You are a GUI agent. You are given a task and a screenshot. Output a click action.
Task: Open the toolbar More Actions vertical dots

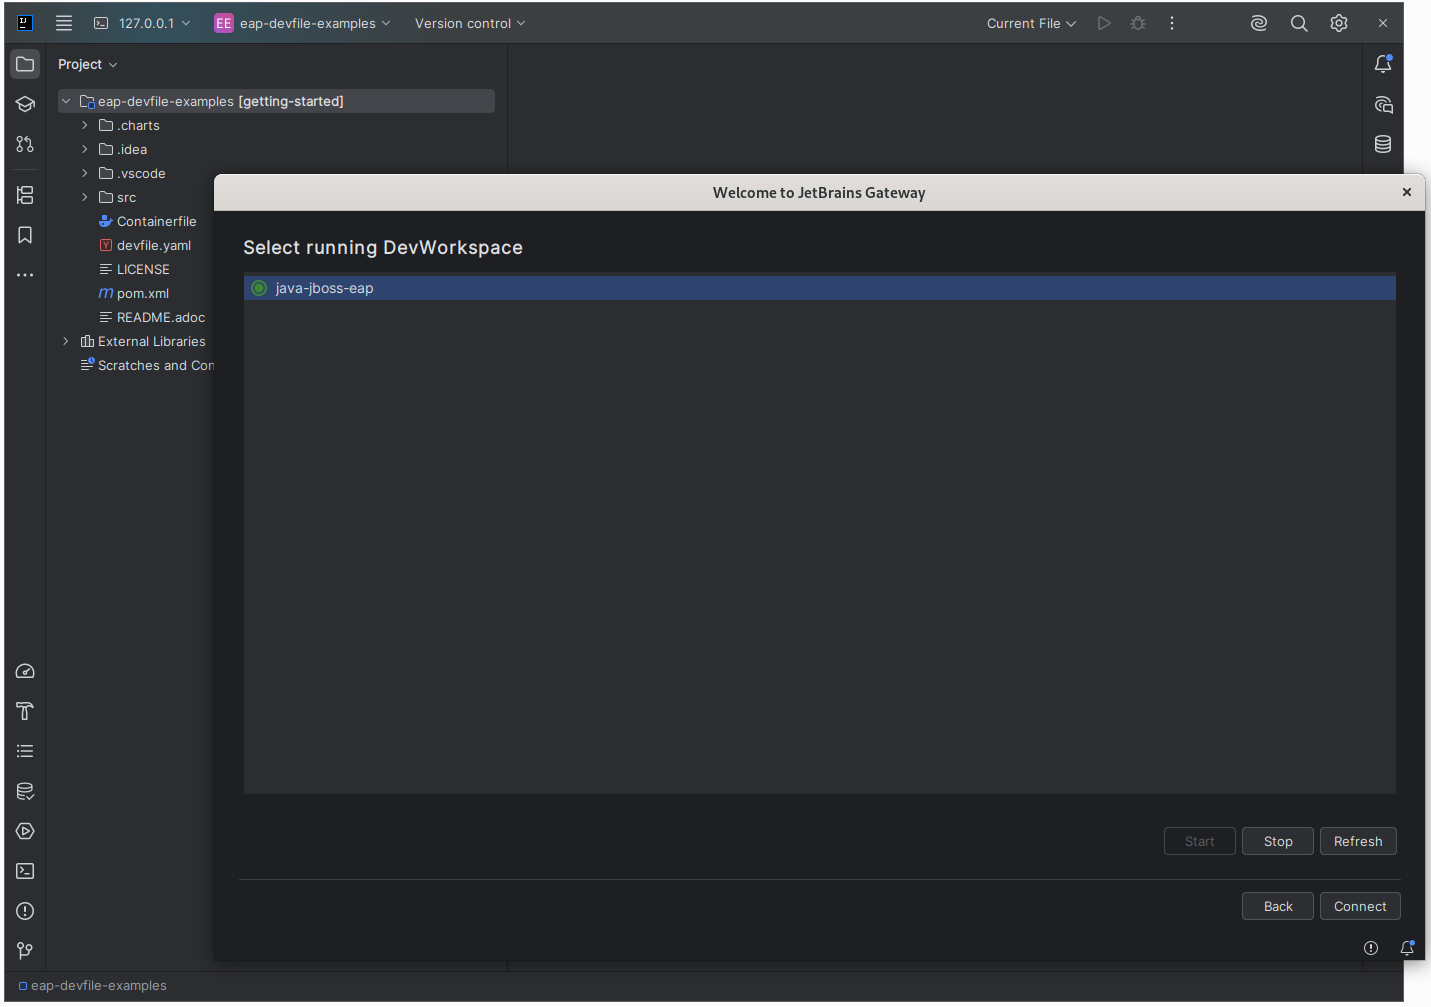coord(1172,23)
